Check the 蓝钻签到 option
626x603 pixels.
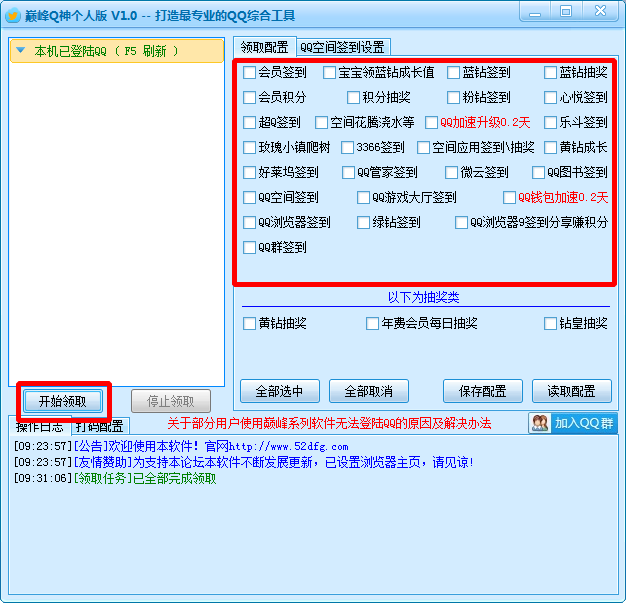[454, 73]
